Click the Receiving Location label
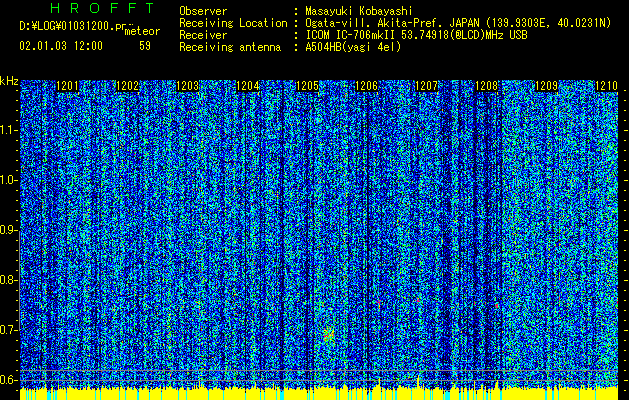629x400 pixels. [233, 24]
